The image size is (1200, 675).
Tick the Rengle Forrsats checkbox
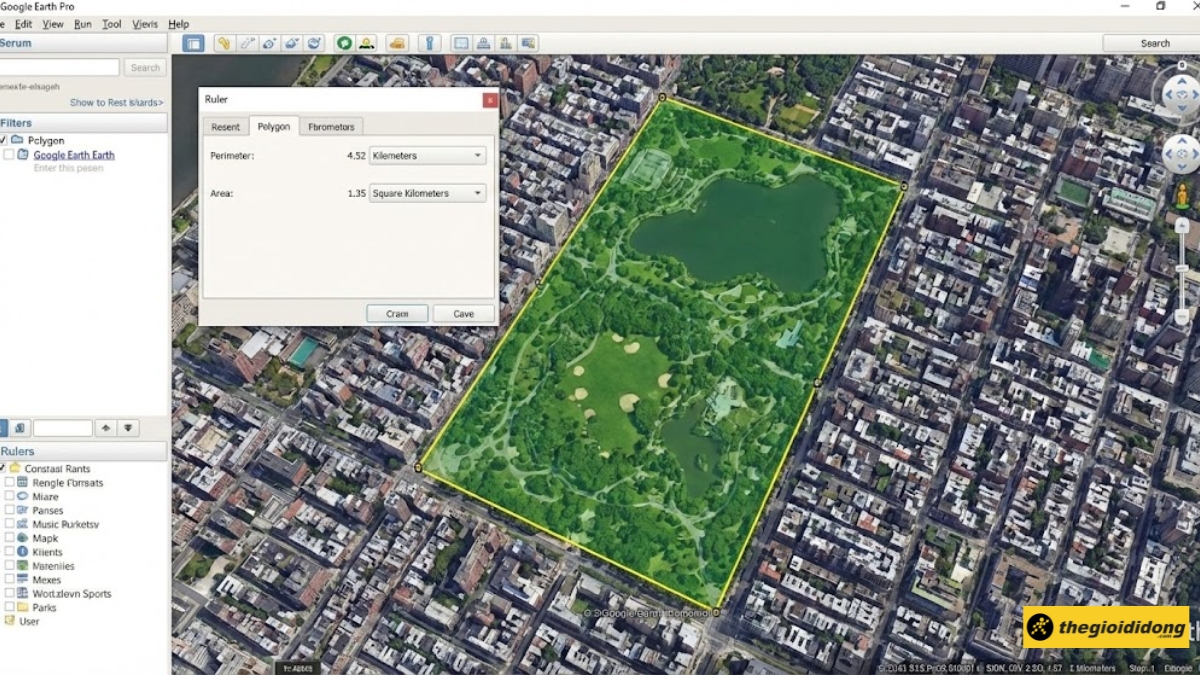tap(9, 483)
